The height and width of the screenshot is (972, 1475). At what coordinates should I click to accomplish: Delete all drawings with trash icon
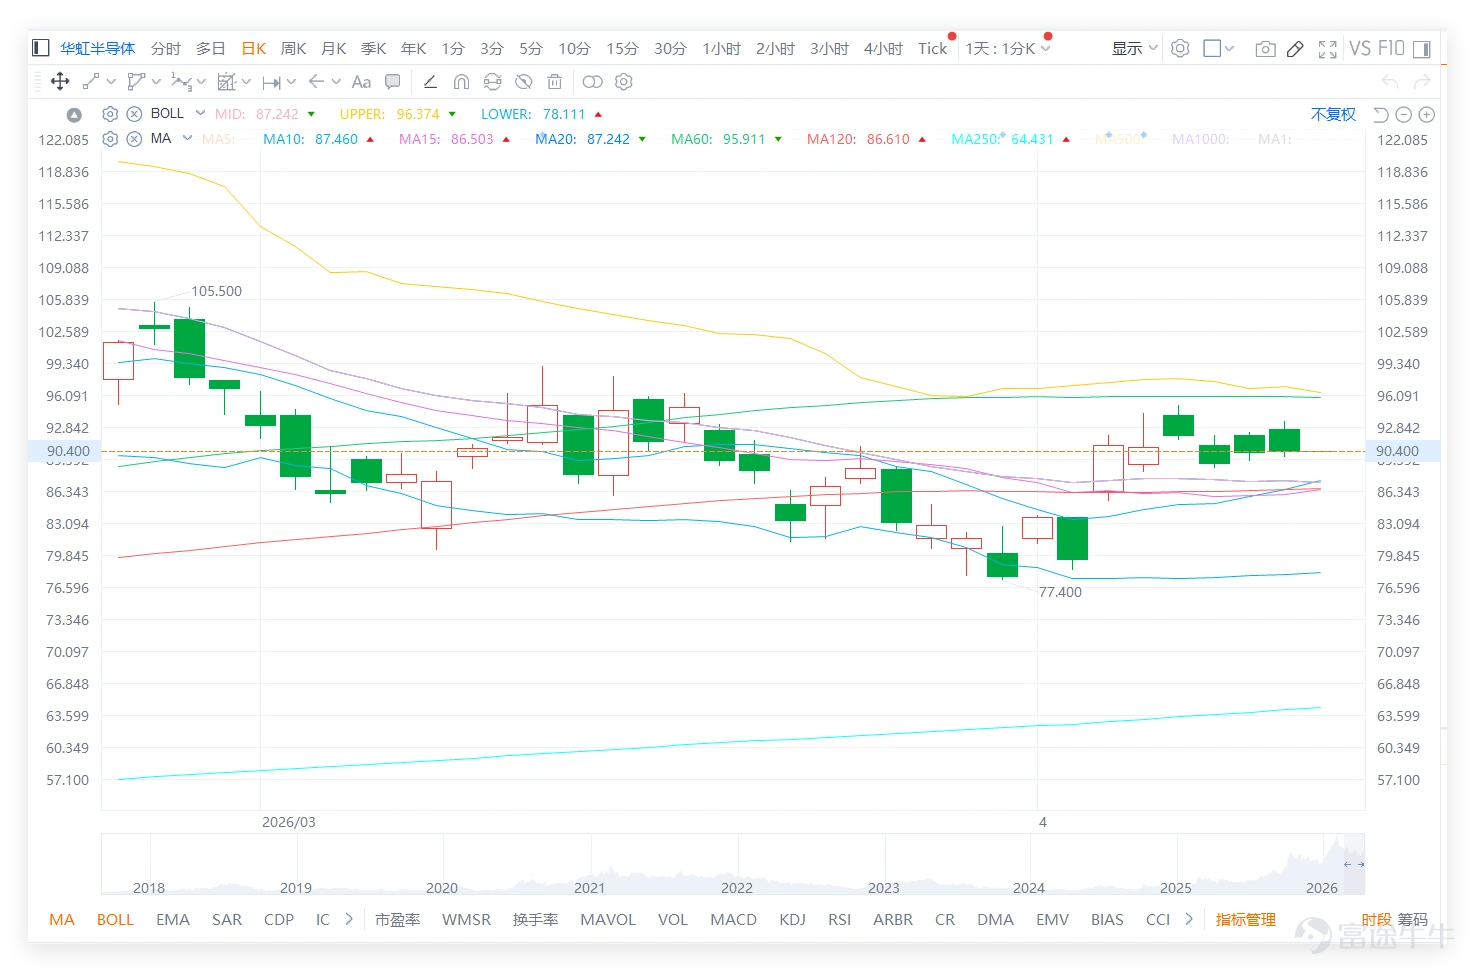point(555,82)
